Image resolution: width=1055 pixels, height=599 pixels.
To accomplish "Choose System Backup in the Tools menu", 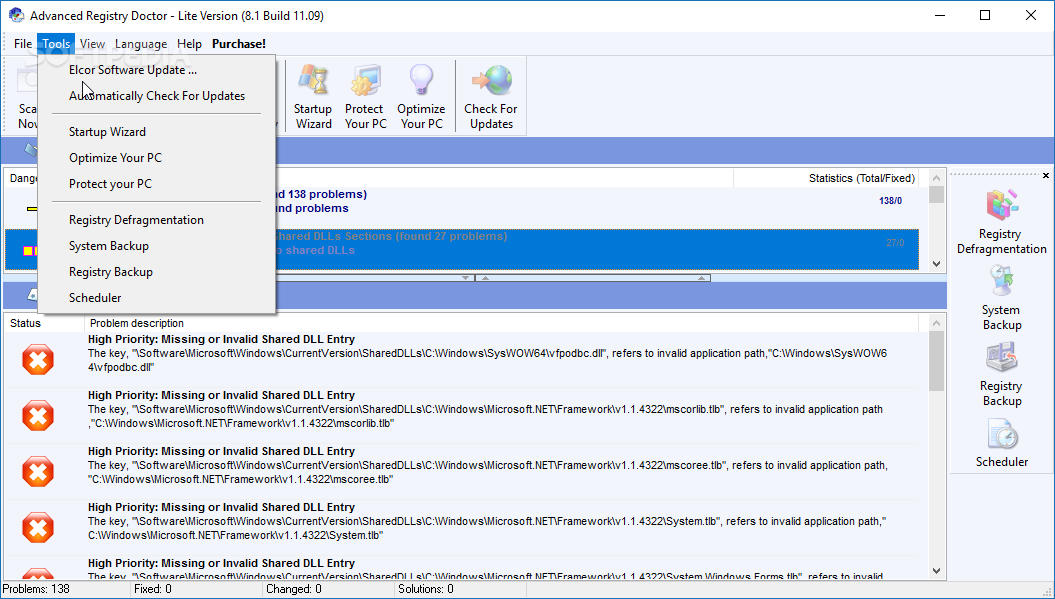I will click(156, 246).
